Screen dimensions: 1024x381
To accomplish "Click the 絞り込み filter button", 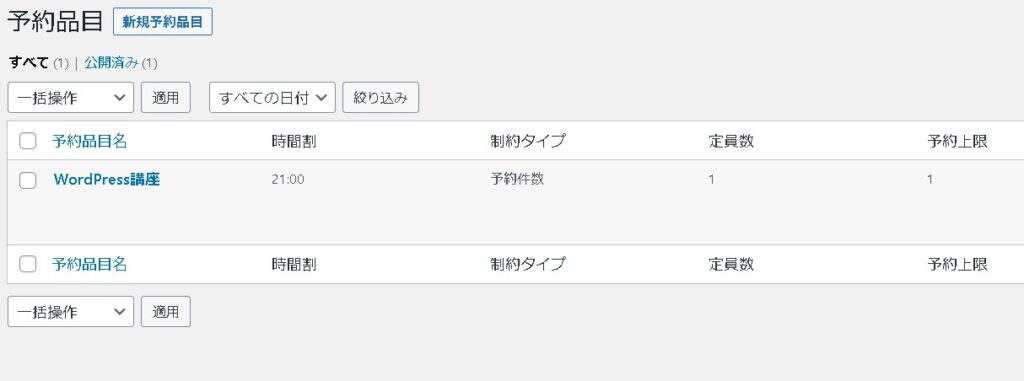I will click(x=381, y=97).
